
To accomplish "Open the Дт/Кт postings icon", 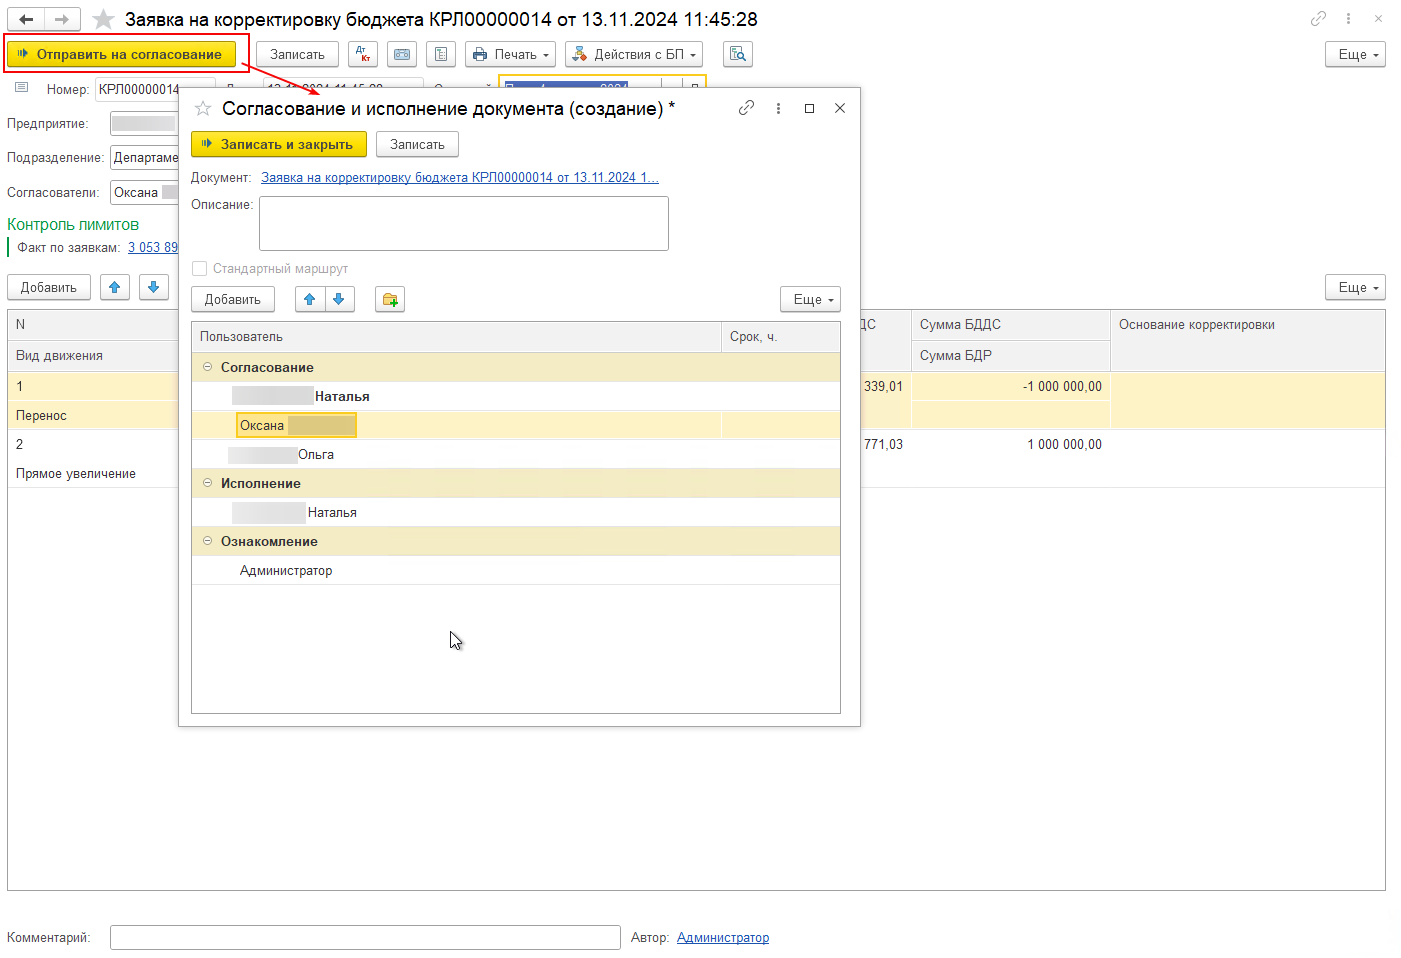I will pyautogui.click(x=363, y=54).
